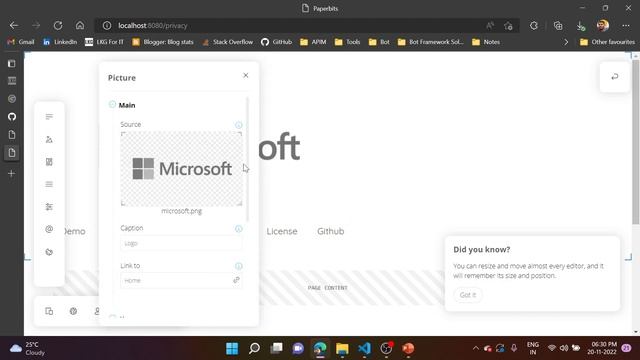Refresh the browser page
Viewport: 640px width, 360px height.
pos(58,25)
